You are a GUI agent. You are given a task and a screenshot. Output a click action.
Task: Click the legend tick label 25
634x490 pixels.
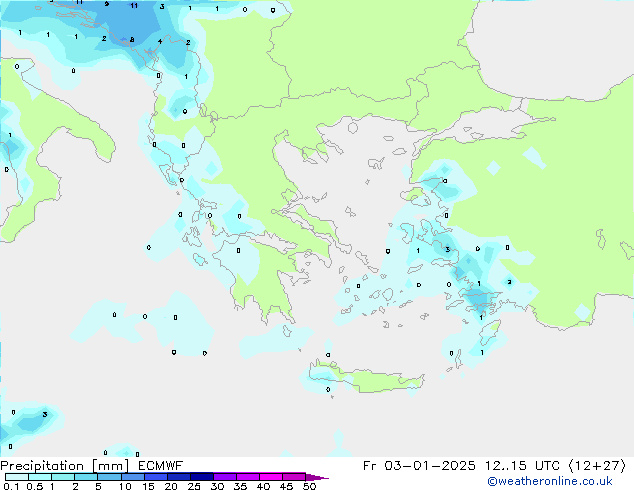pos(194,486)
